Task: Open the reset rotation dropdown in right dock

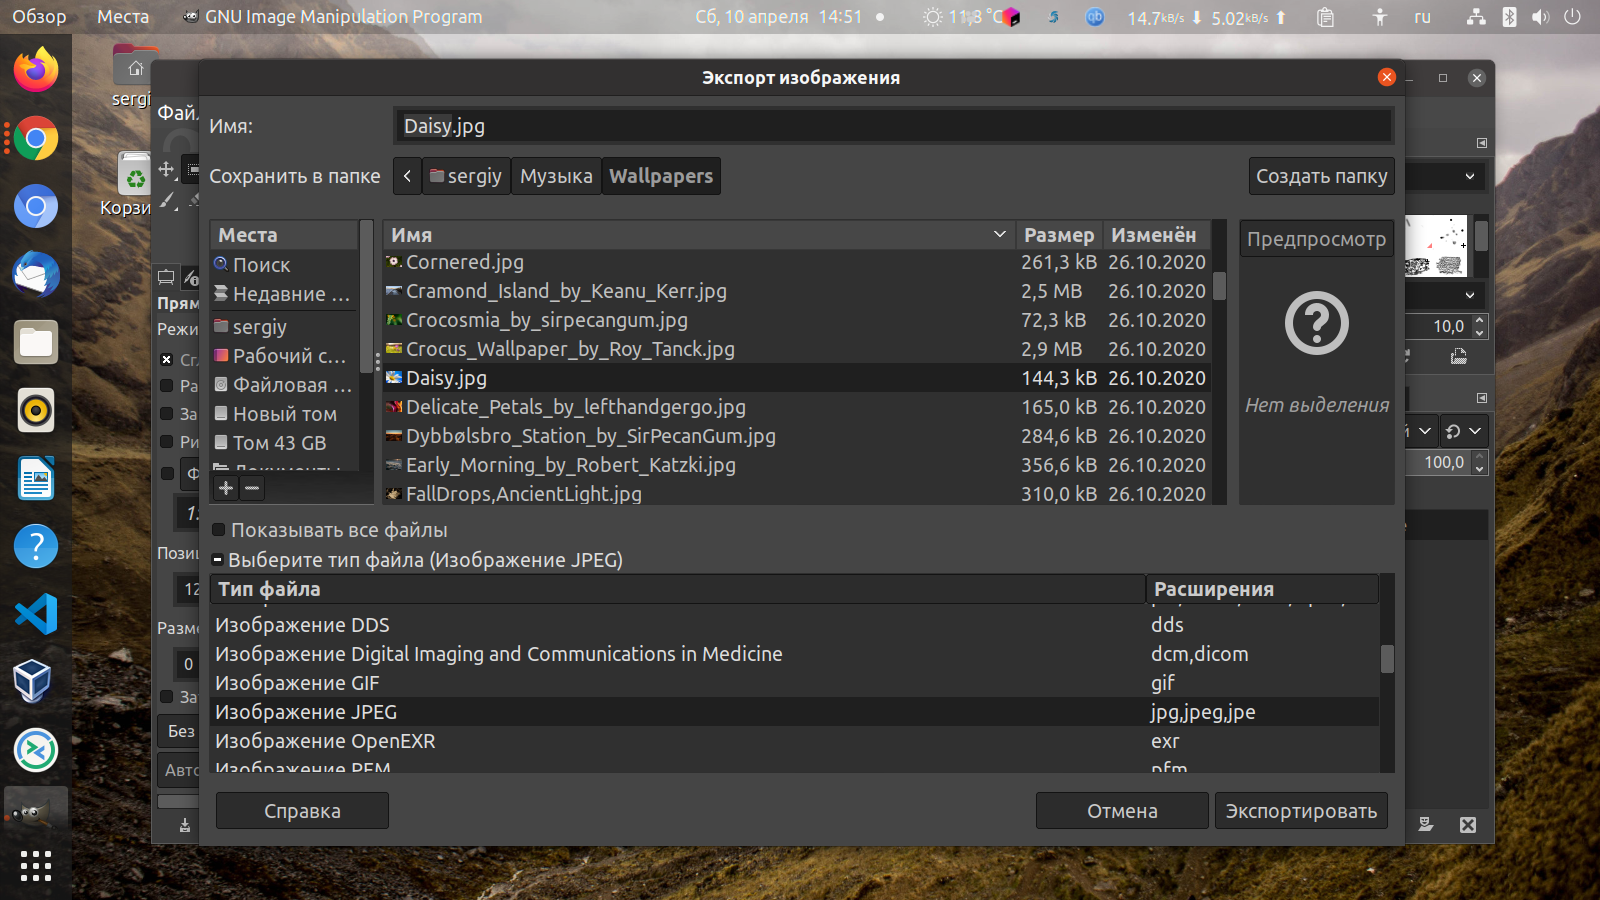Action: (1463, 431)
